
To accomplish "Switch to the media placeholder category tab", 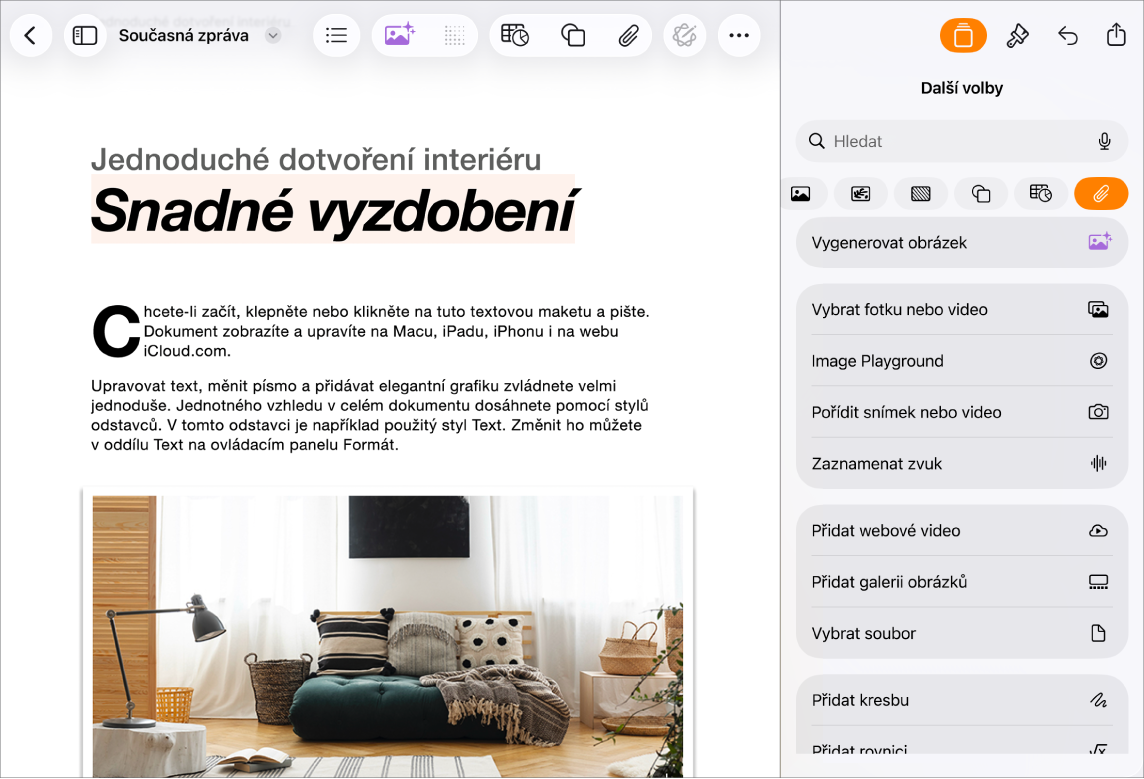I will [861, 194].
